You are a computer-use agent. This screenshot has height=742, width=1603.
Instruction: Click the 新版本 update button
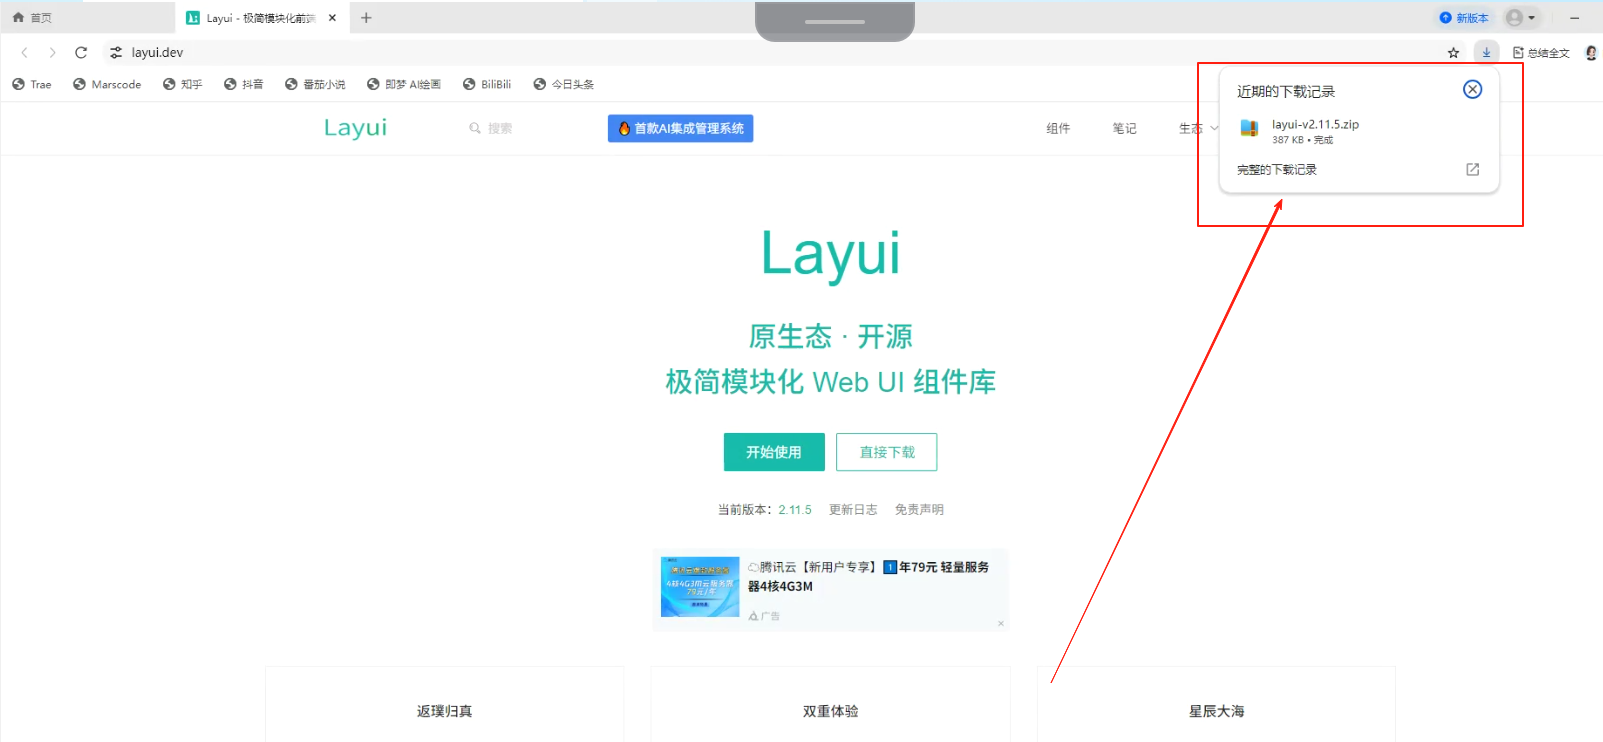click(x=1464, y=18)
